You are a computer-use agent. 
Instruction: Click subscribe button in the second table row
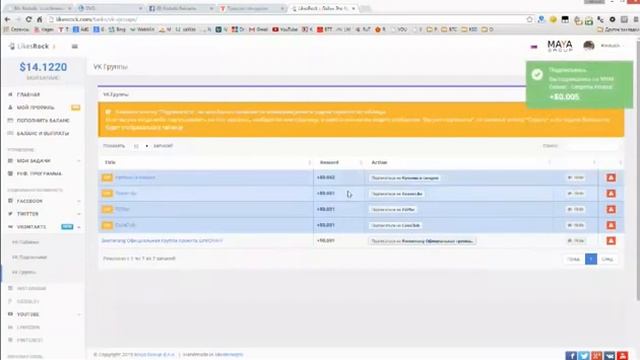point(397,194)
